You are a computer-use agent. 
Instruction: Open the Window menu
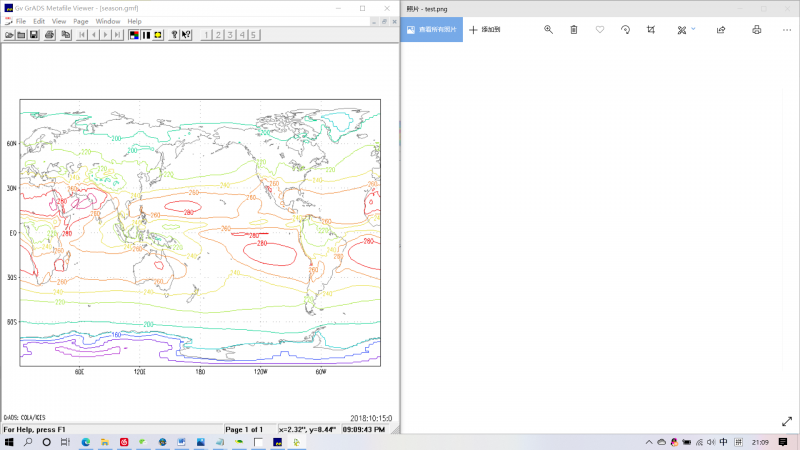pos(108,21)
